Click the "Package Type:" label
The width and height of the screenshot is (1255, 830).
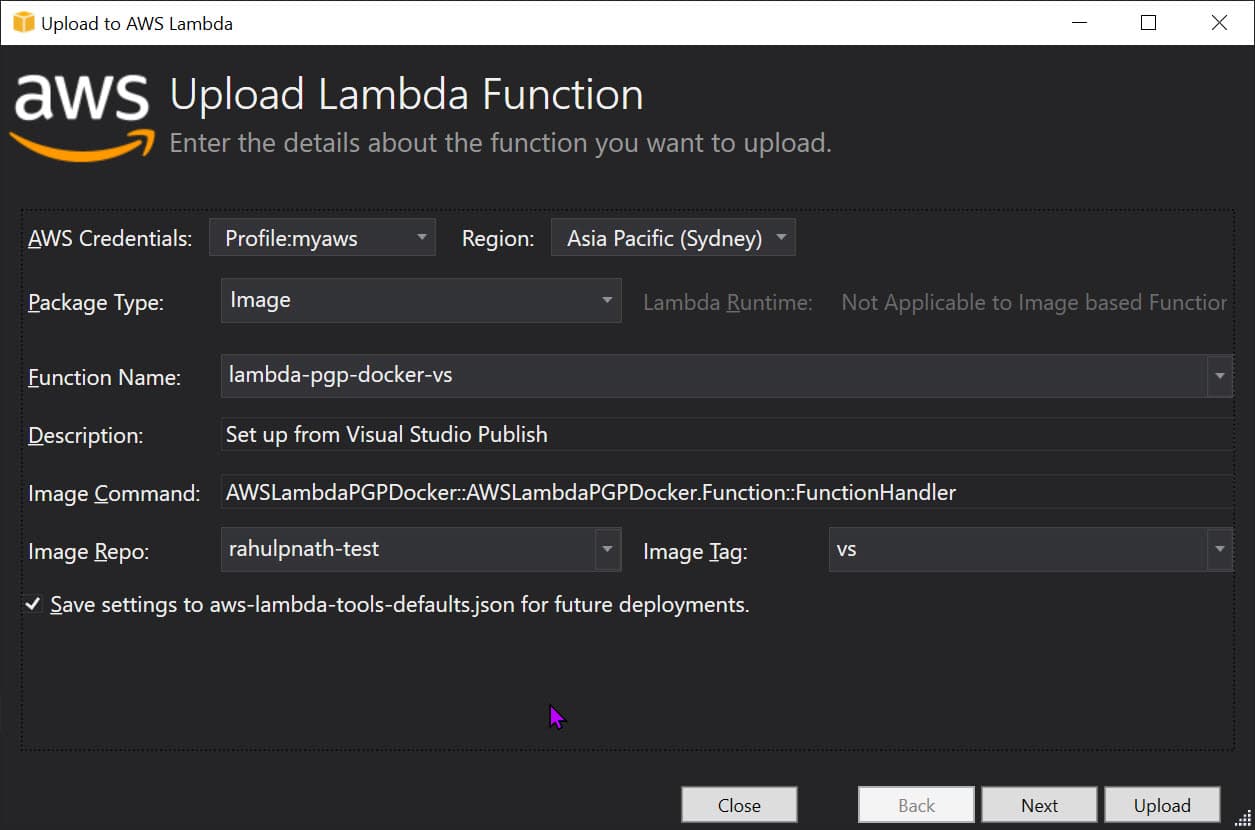pos(96,302)
